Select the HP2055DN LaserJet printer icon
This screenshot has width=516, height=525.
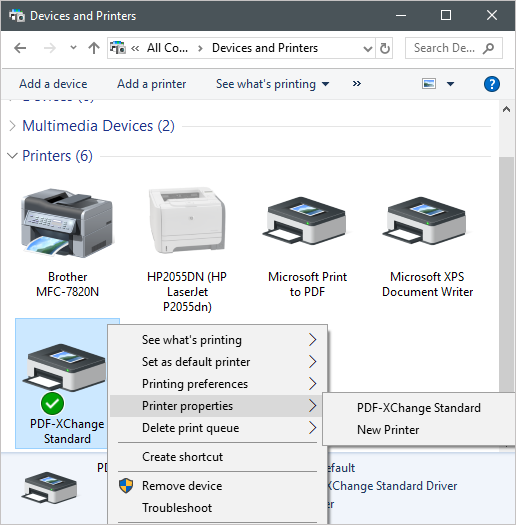point(187,220)
